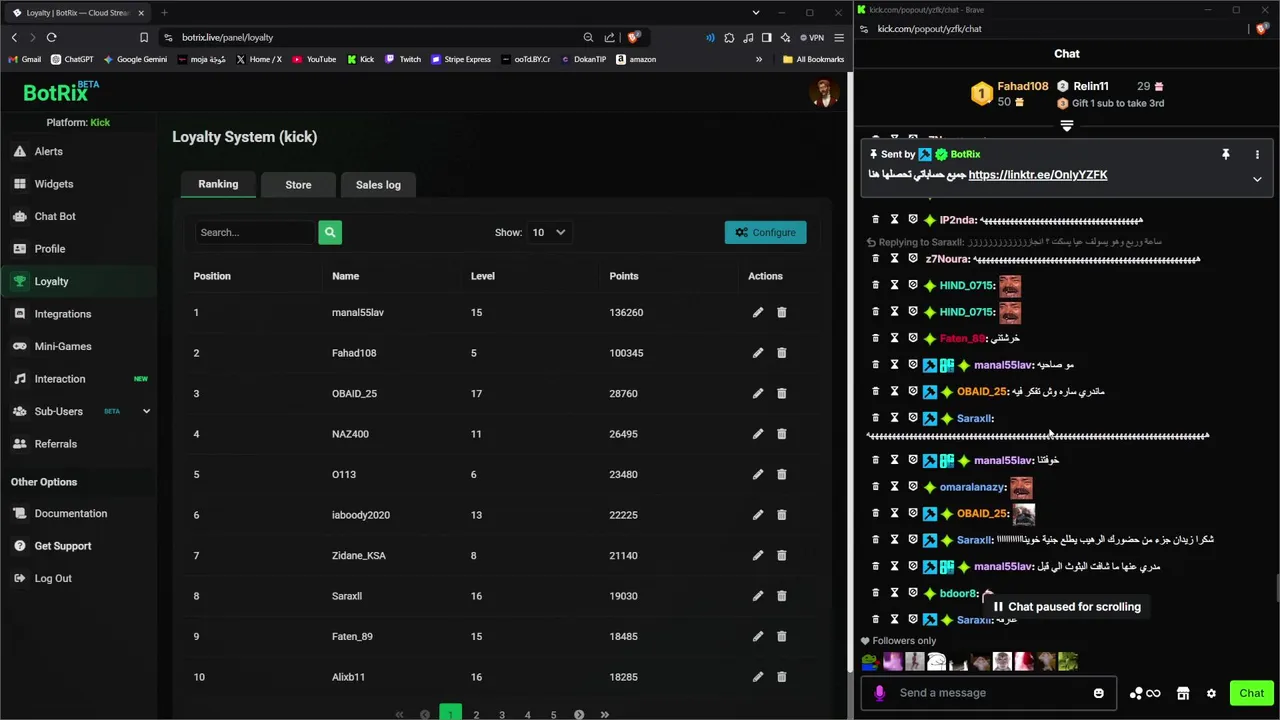Open the All Bookmarks folder

(813, 59)
